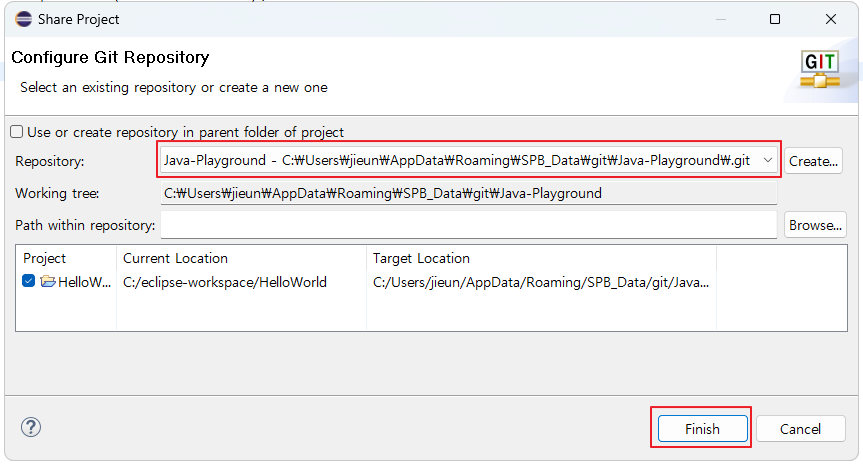Uncheck the HelloWorld project checkbox
Viewport: 863px width, 465px height.
click(29, 281)
